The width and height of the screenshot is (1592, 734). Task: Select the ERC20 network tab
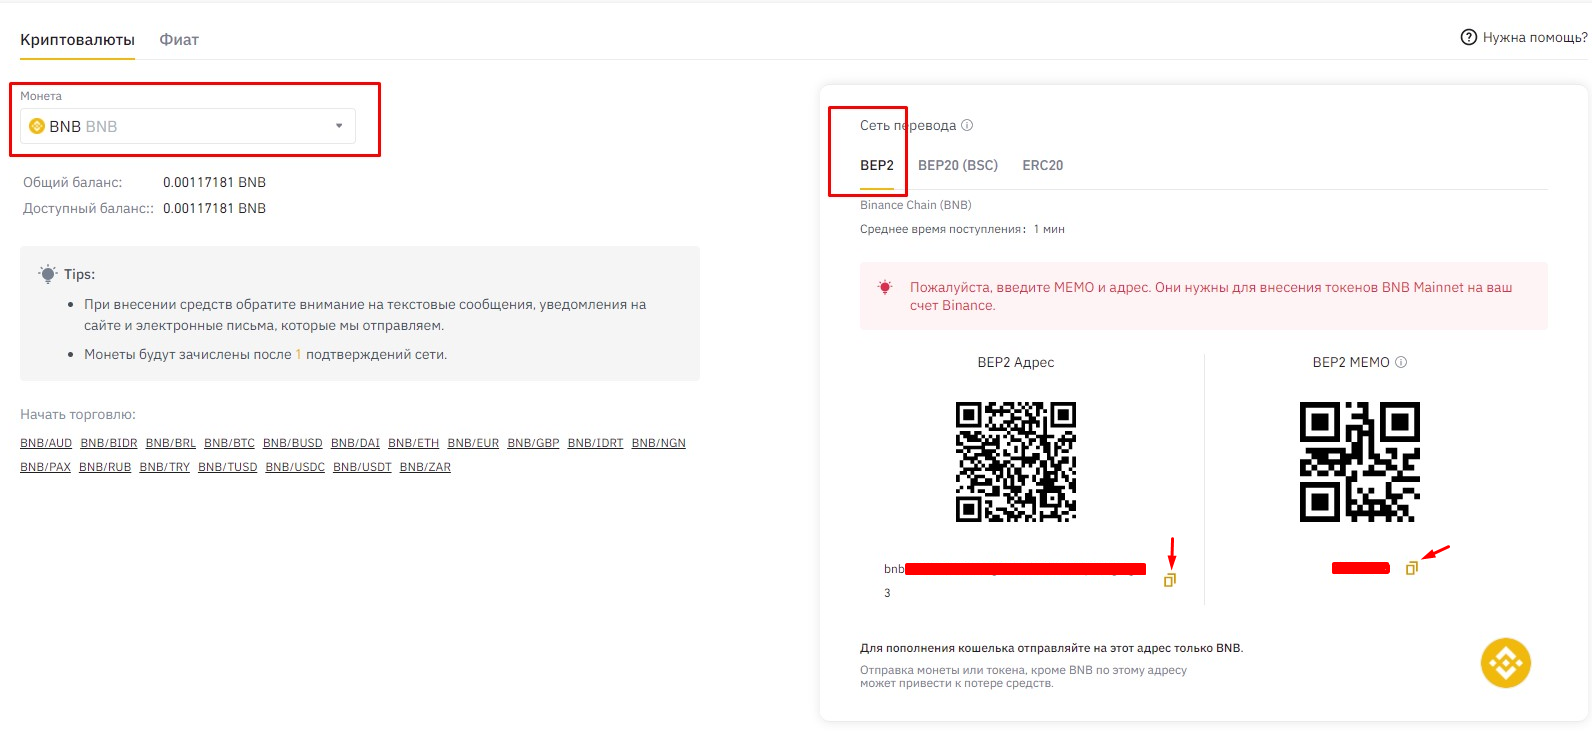(x=1042, y=165)
